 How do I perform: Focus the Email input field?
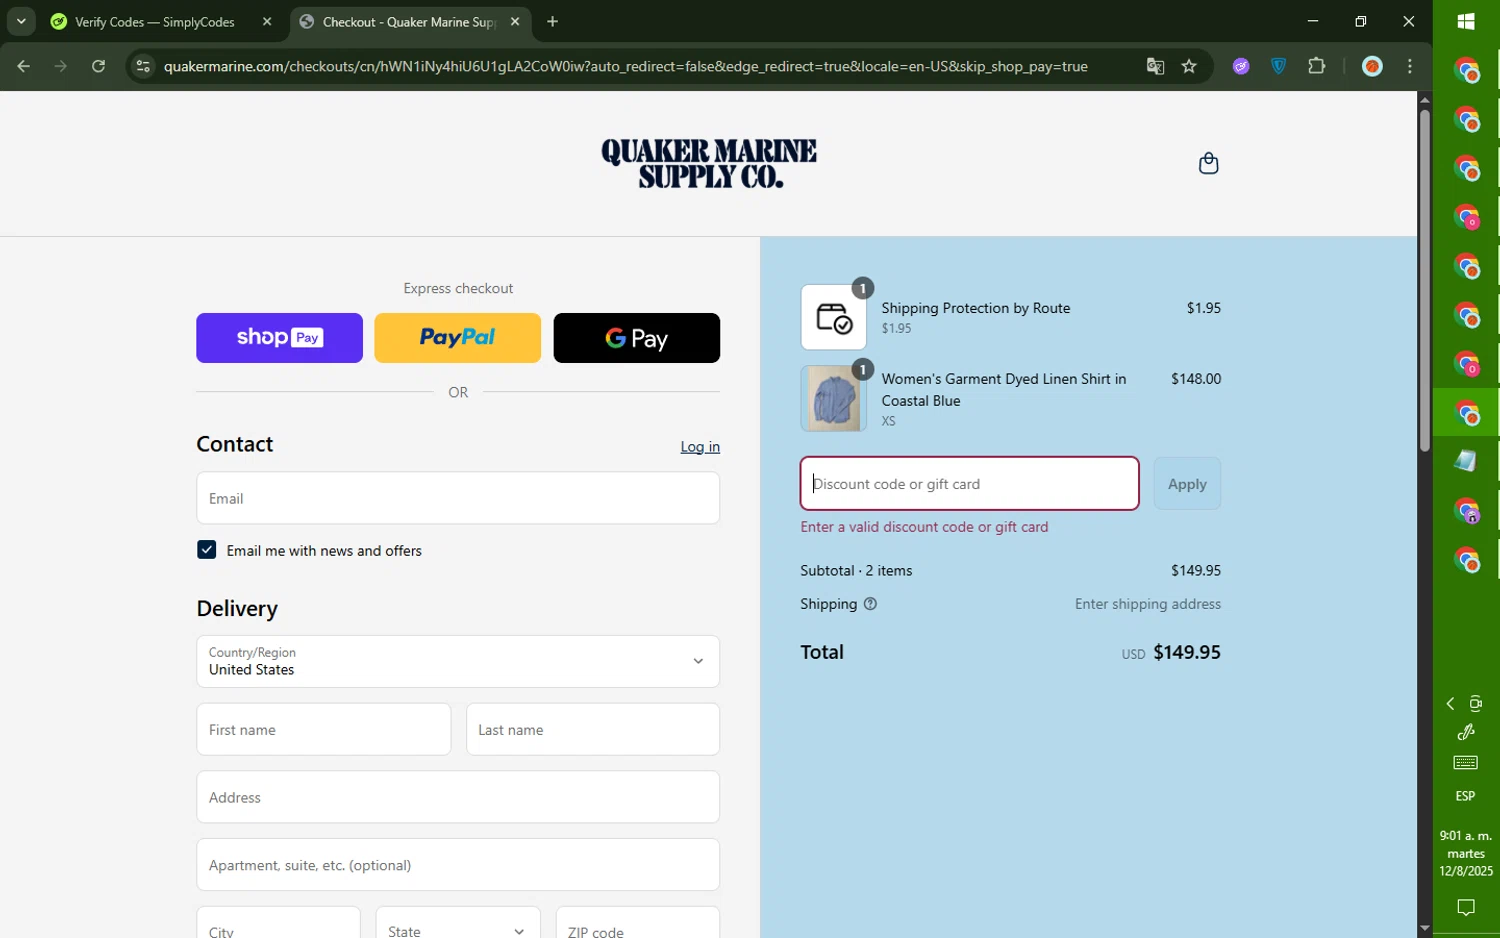tap(458, 498)
